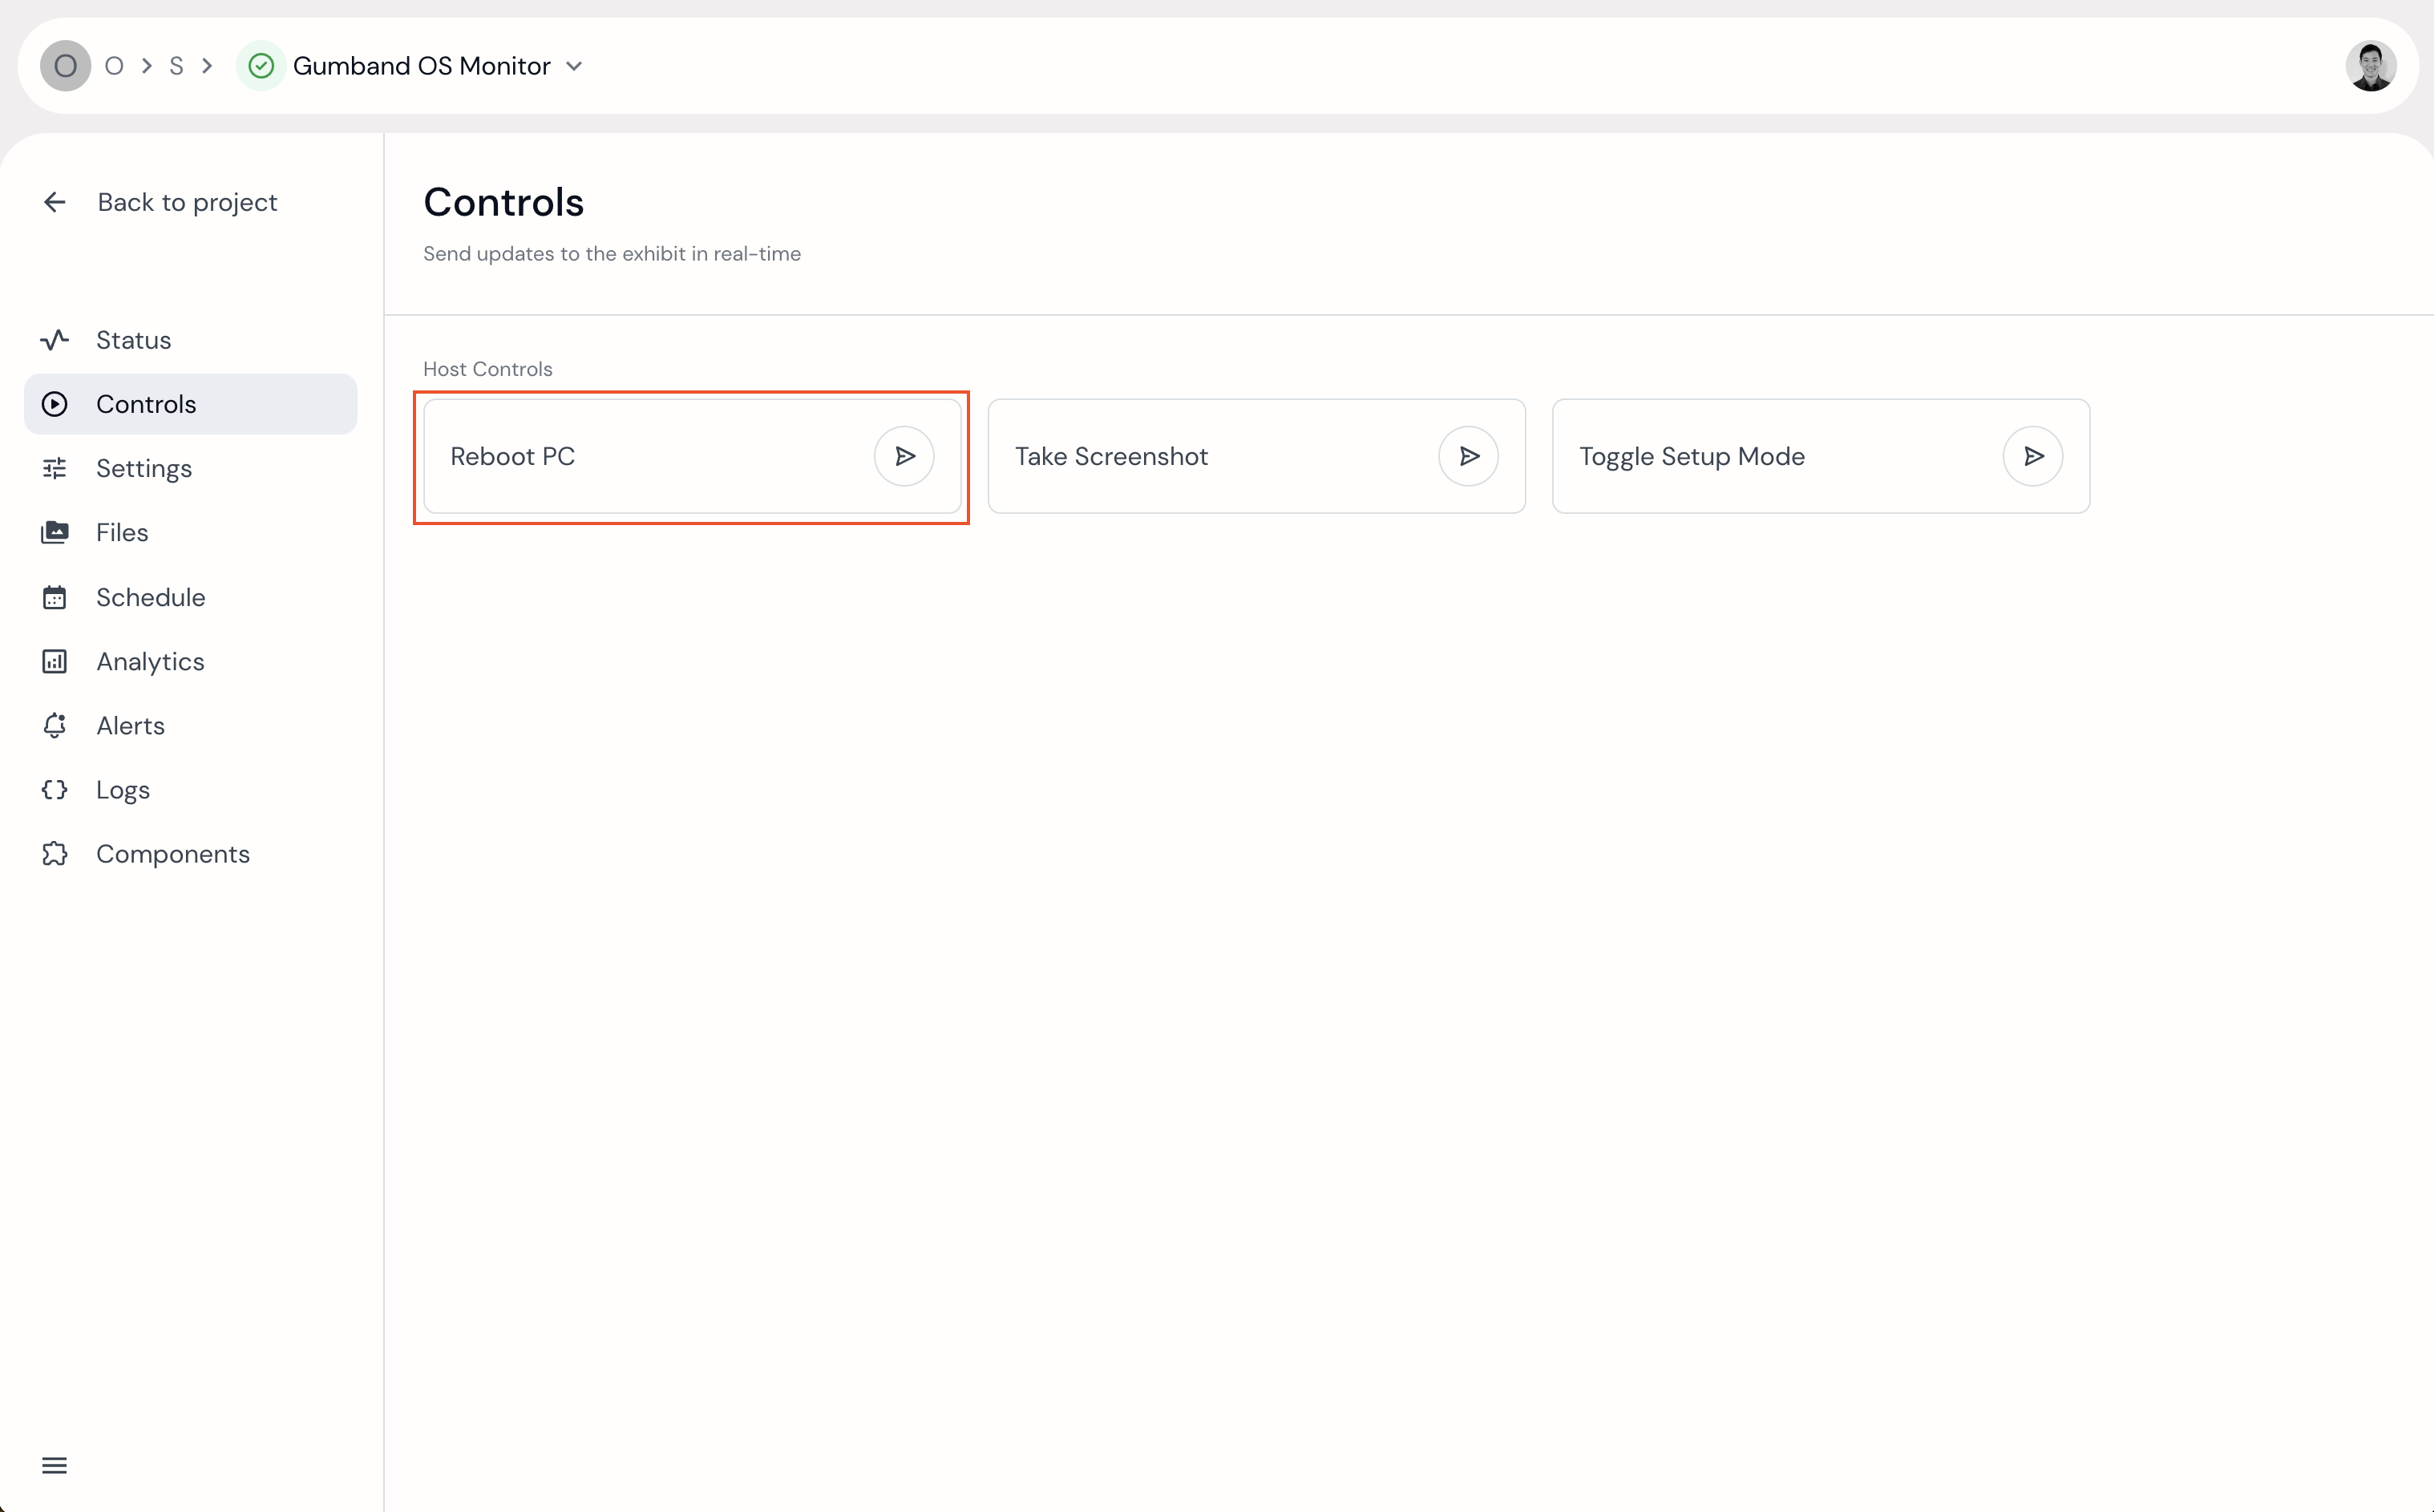Go to the Analytics menu item
This screenshot has height=1512, width=2434.
pos(150,661)
